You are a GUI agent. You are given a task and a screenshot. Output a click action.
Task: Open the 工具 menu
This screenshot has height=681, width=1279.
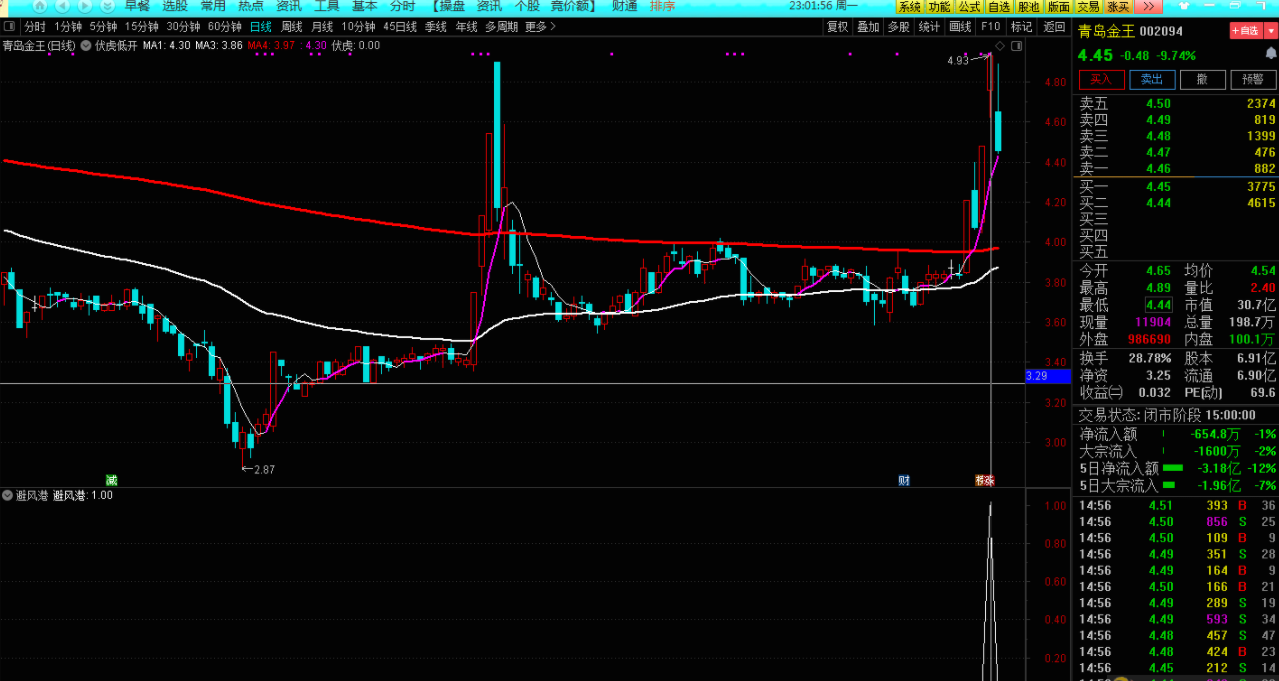point(327,6)
